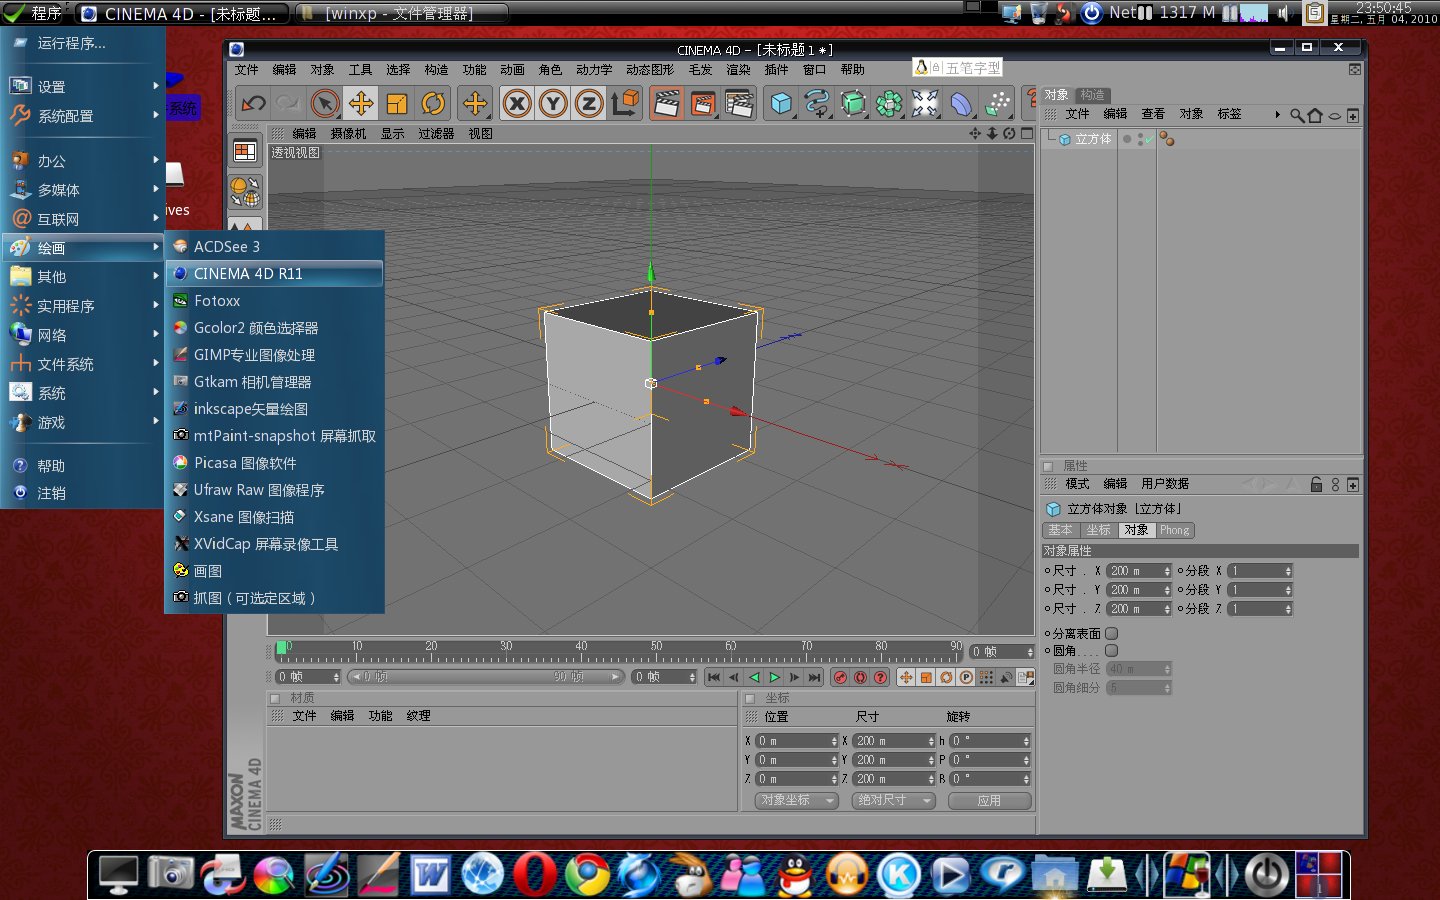The height and width of the screenshot is (900, 1440).
Task: Activate the Scale tool icon
Action: tap(397, 103)
